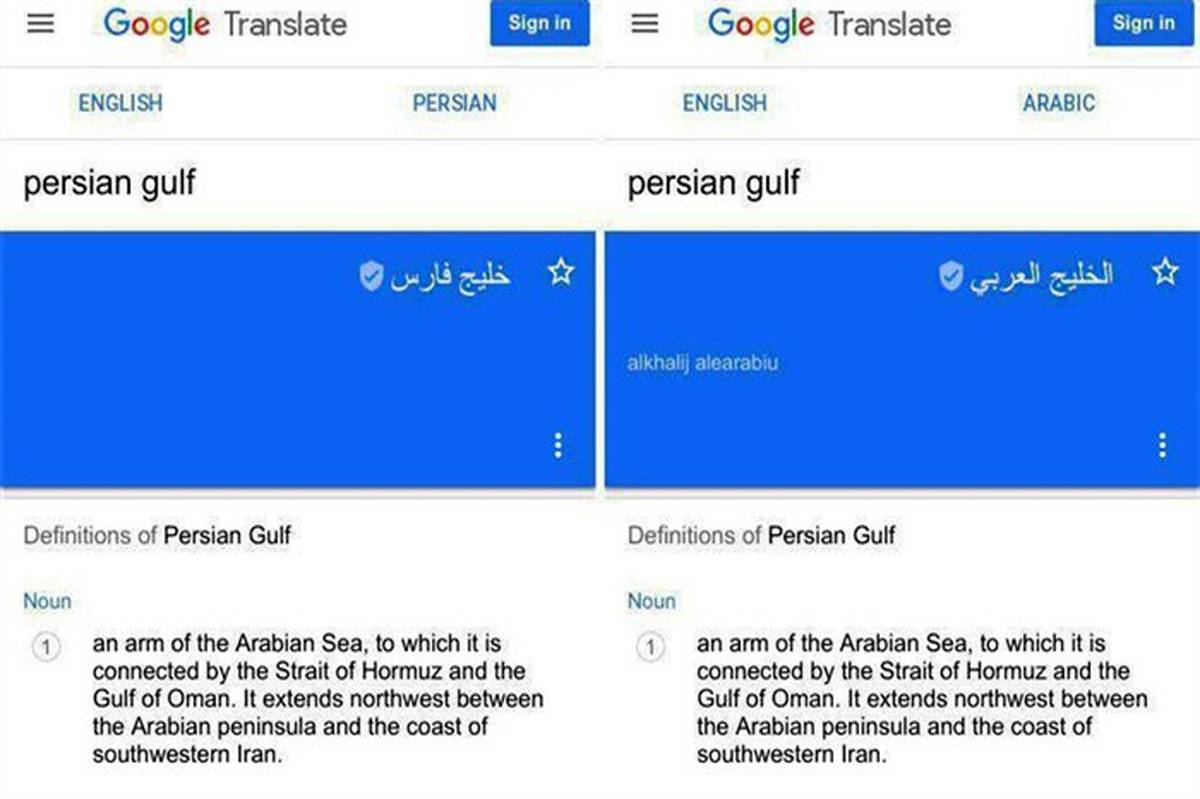
Task: Click verified shield badge beside Arabic translation
Action: [951, 278]
